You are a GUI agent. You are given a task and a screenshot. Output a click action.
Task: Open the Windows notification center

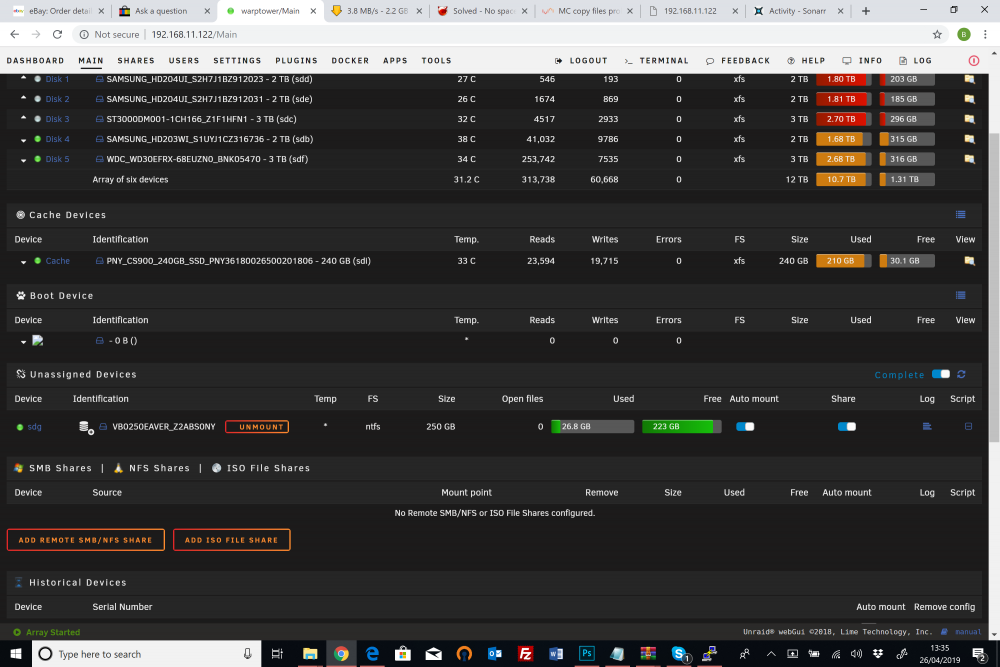coord(979,654)
